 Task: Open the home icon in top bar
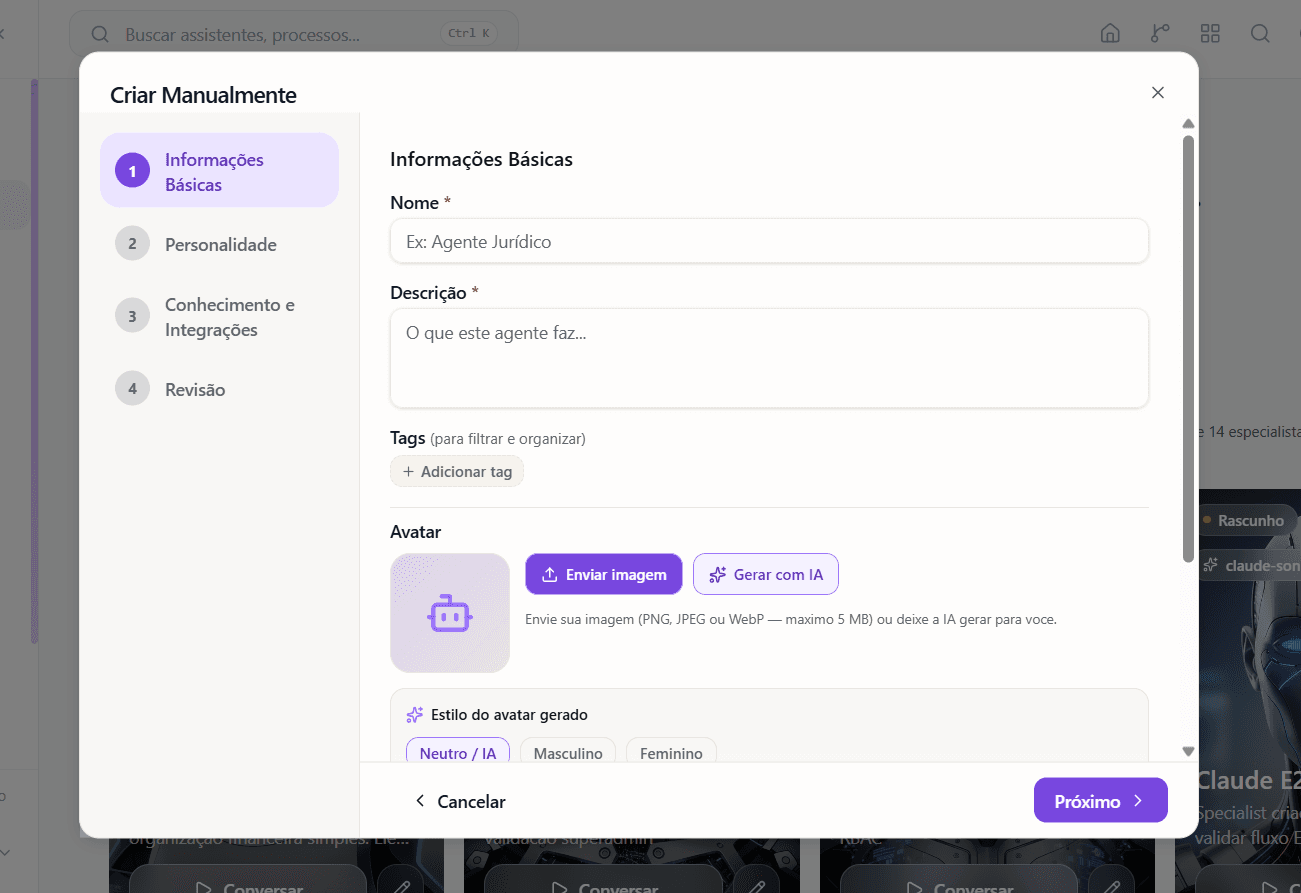point(1110,33)
